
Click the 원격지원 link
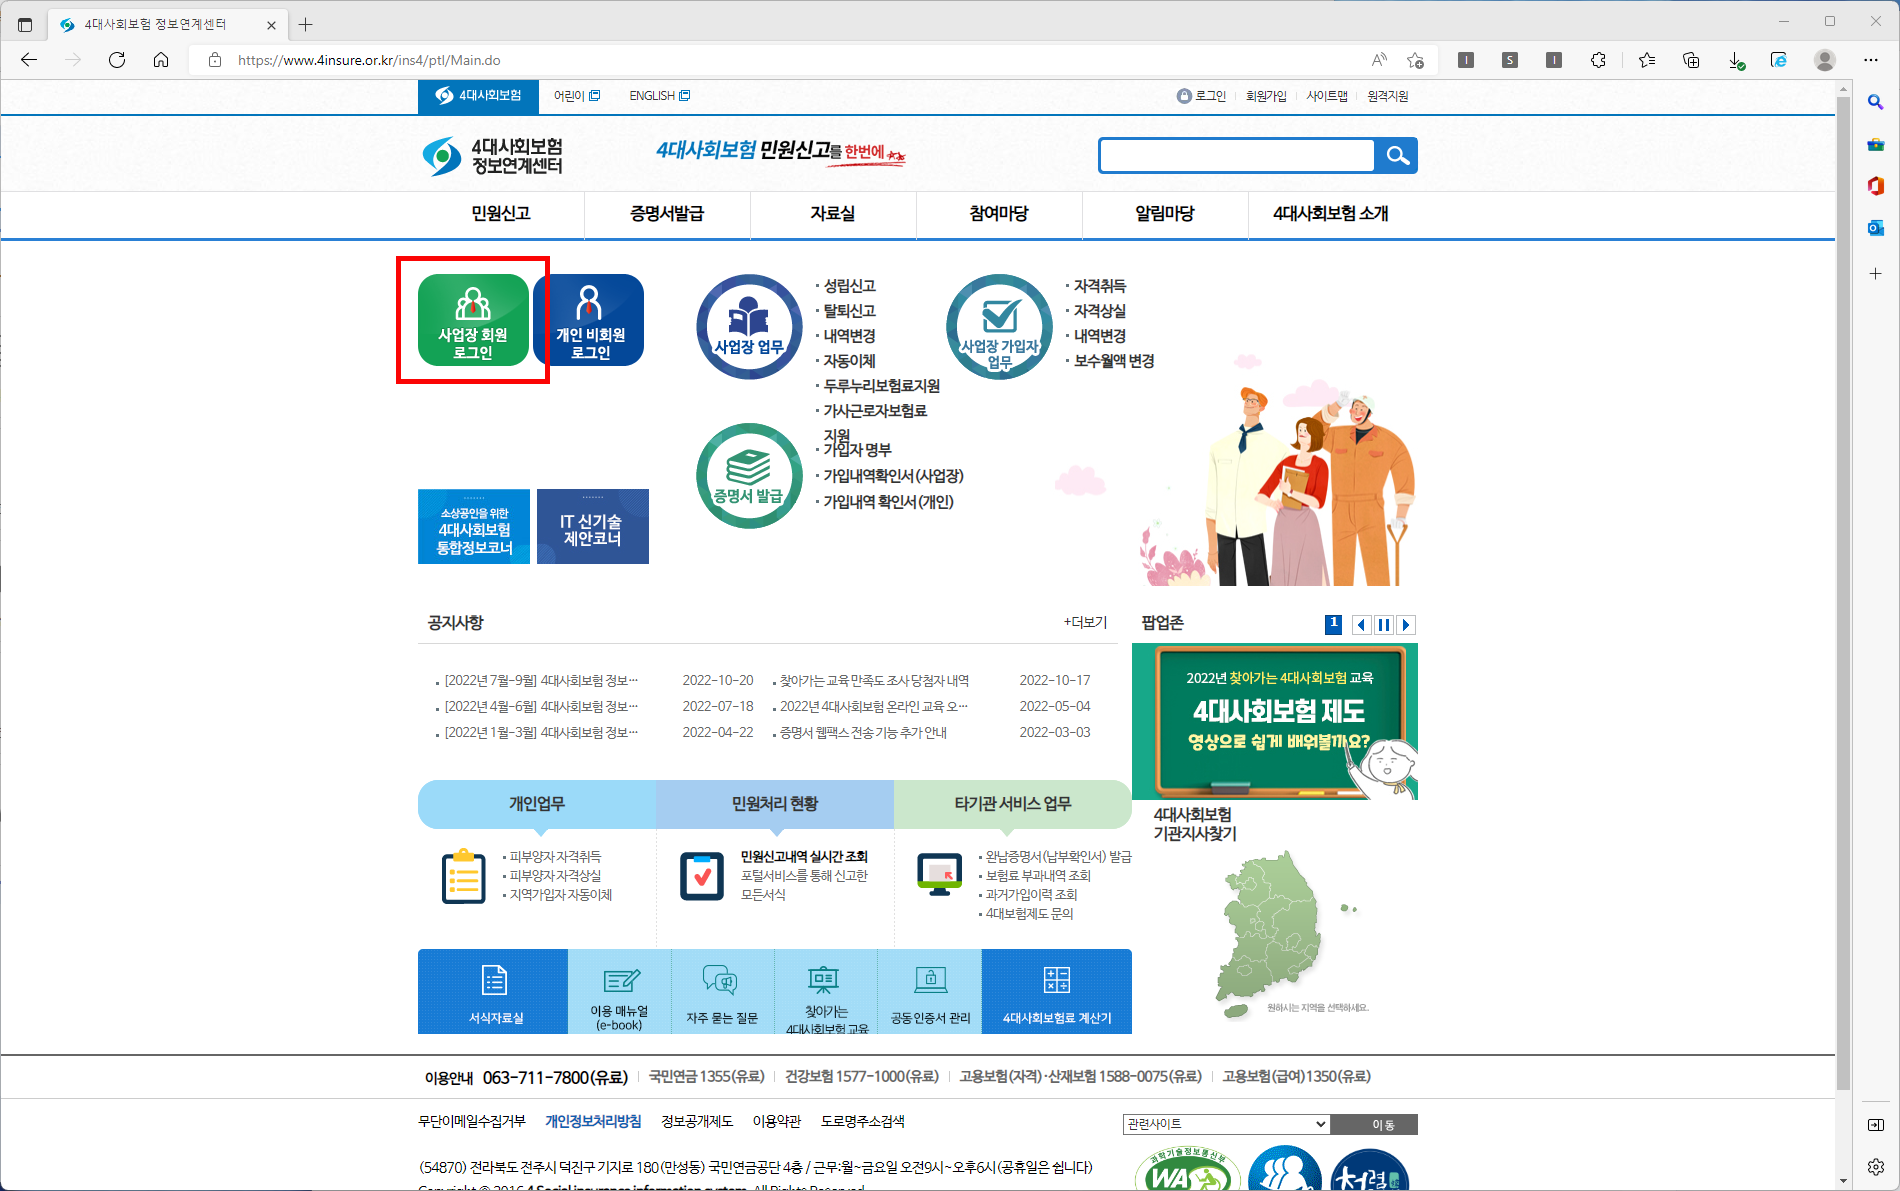click(x=1388, y=96)
